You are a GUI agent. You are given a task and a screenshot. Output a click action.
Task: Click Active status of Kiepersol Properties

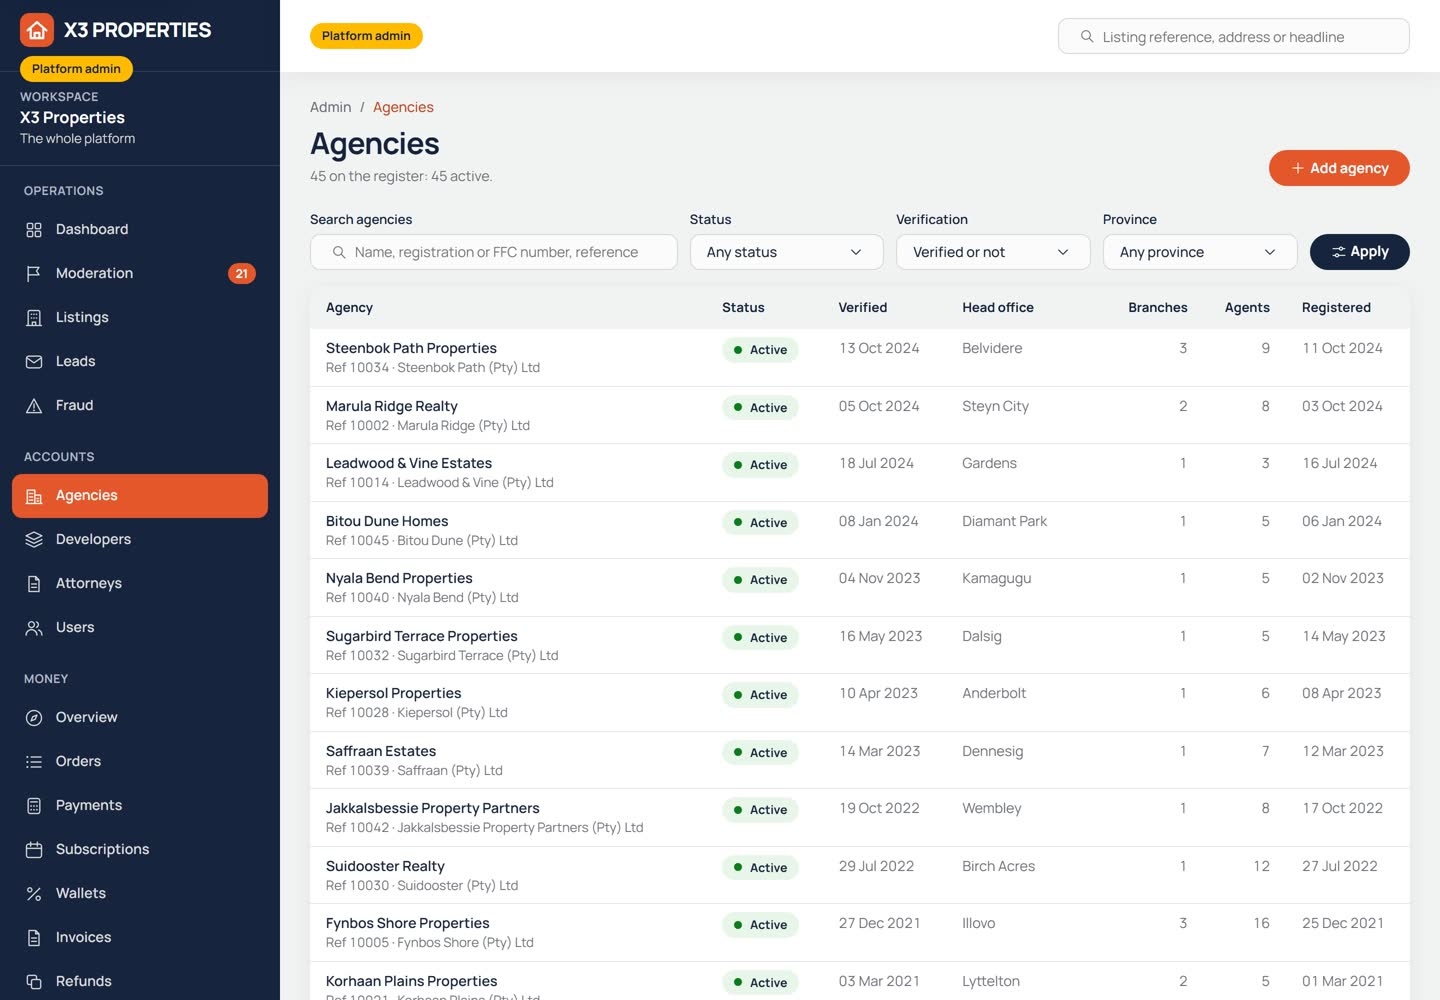coord(760,695)
